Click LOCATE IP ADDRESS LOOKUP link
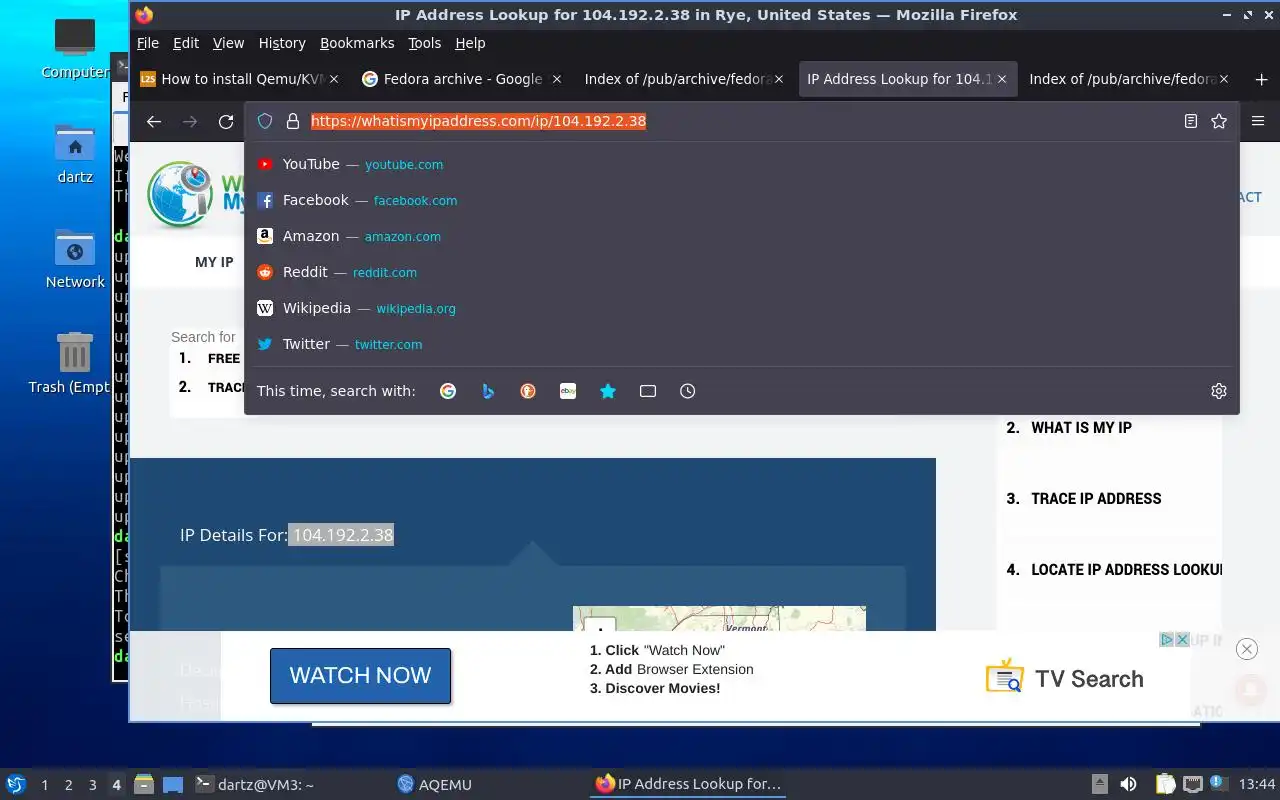The height and width of the screenshot is (800, 1280). (x=1126, y=570)
